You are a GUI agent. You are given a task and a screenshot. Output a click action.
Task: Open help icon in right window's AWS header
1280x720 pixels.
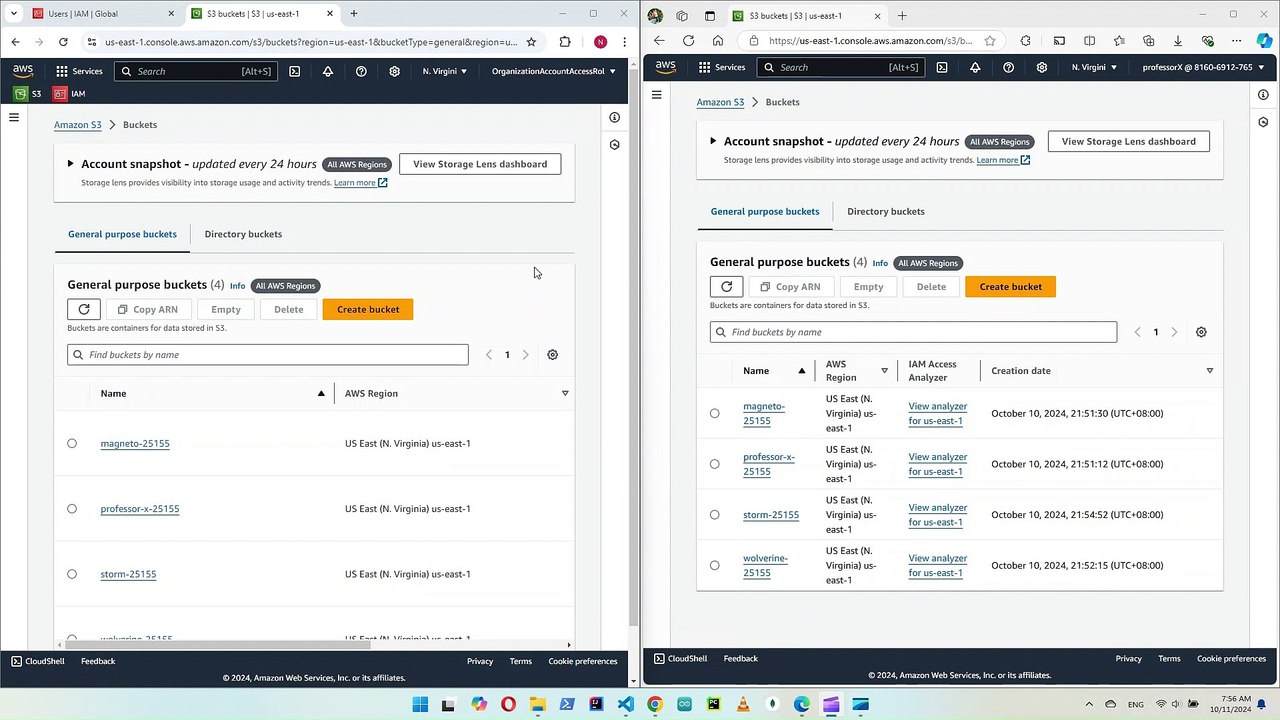(x=1008, y=67)
